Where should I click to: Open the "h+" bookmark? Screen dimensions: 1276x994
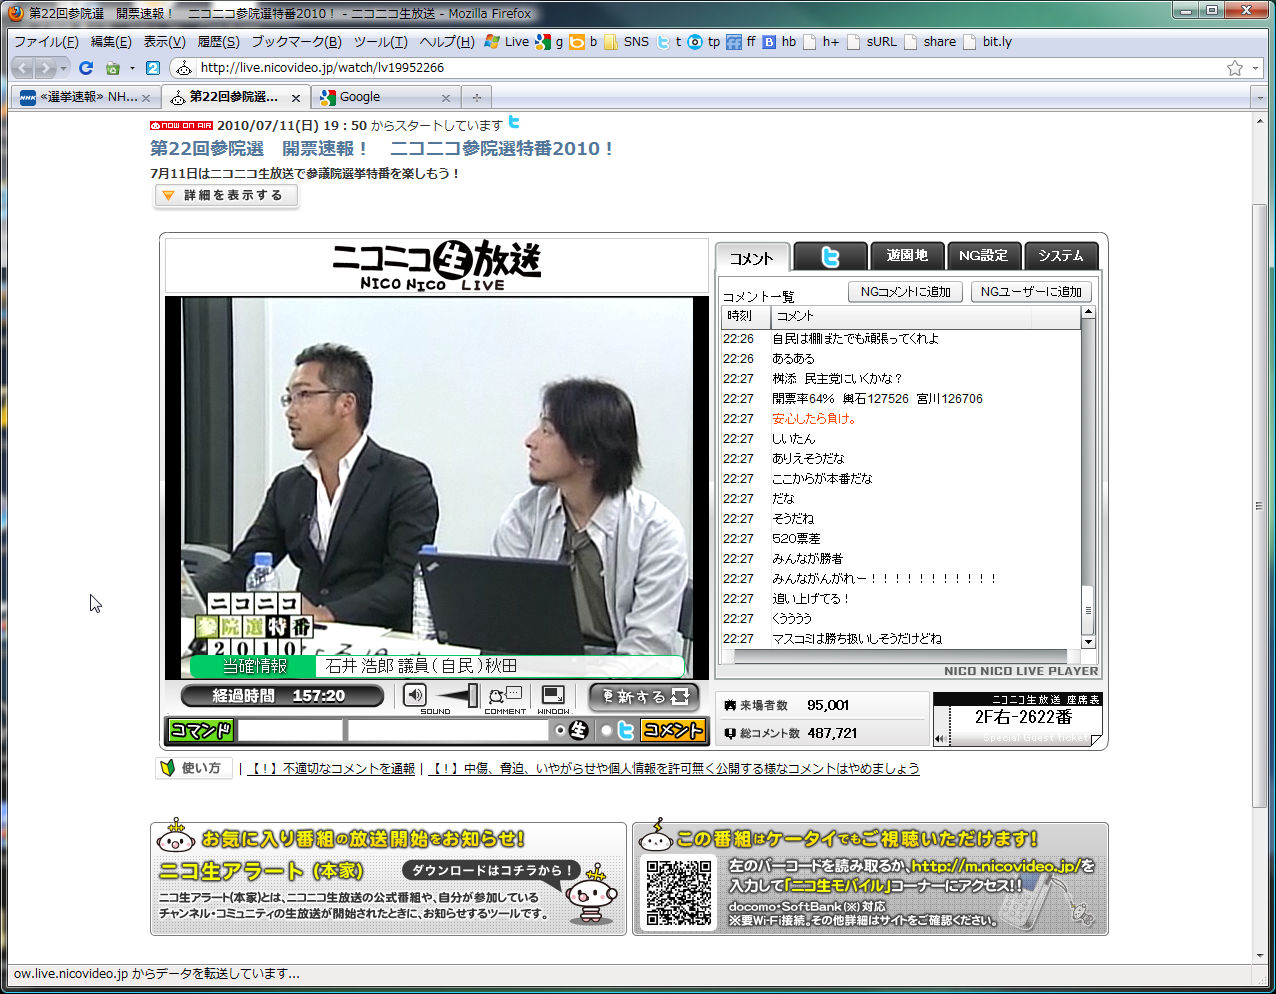pyautogui.click(x=821, y=42)
